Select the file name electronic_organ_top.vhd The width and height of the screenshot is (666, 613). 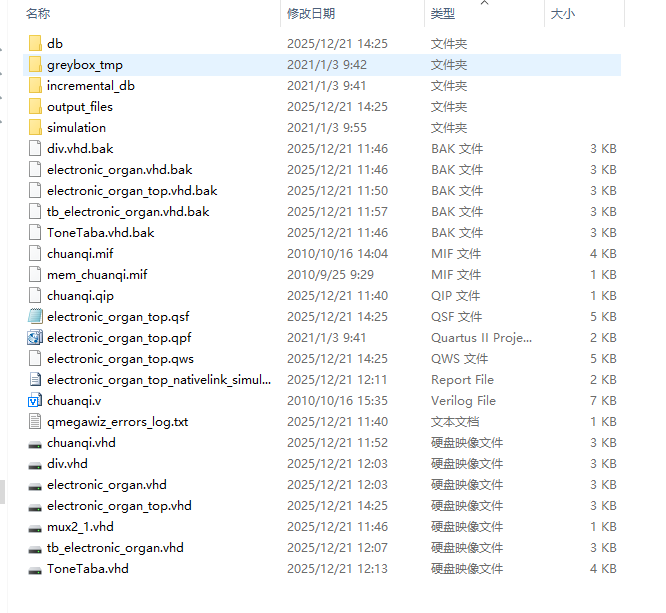click(119, 506)
